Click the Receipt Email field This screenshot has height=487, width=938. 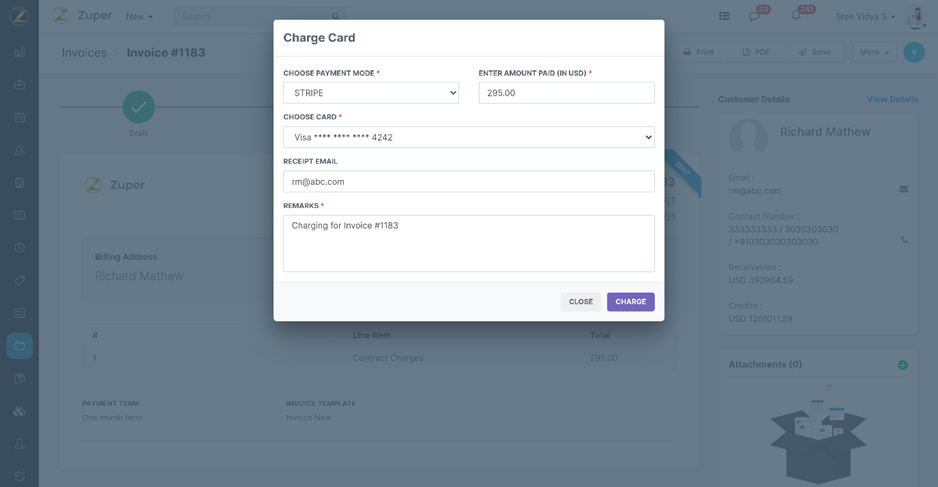[468, 182]
